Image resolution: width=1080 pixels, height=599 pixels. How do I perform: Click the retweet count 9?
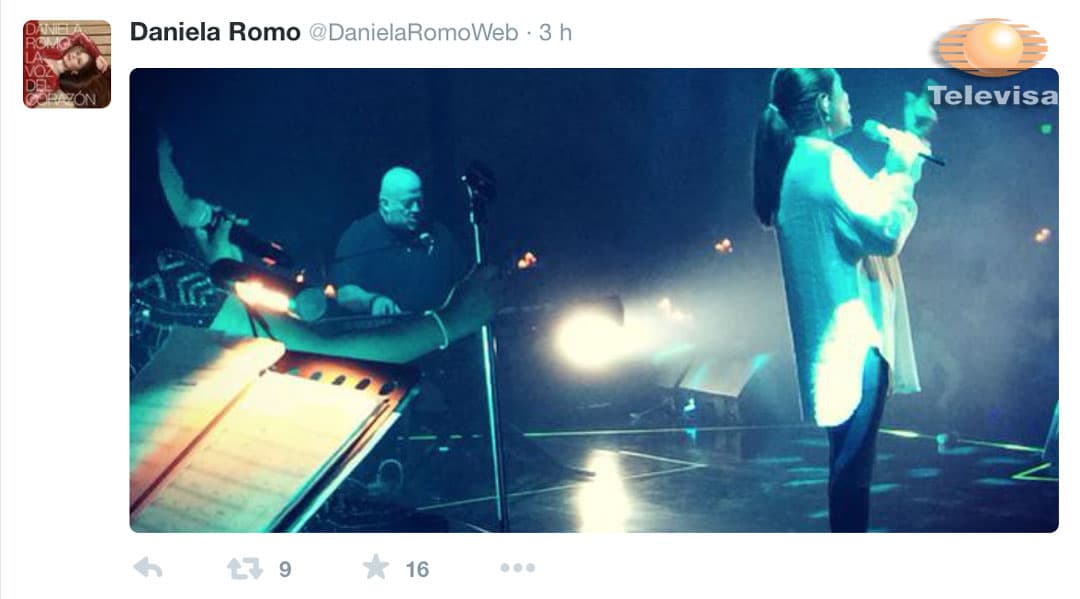tap(285, 569)
